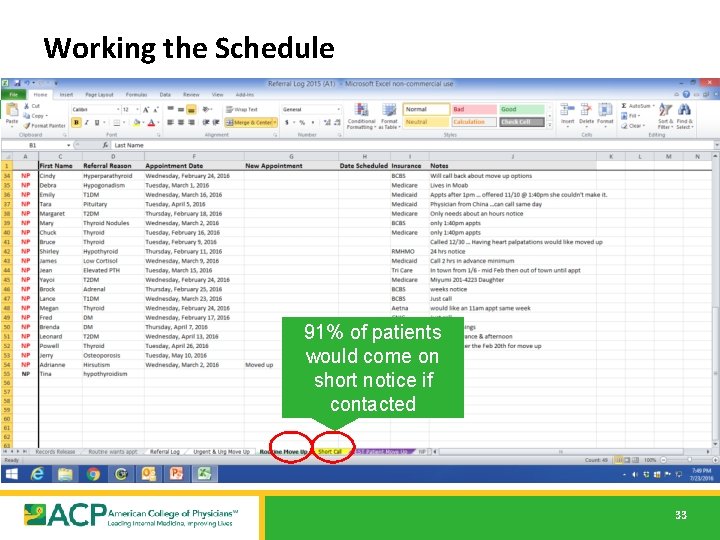
Task: Click the Format Painter brush
Action: point(27,125)
